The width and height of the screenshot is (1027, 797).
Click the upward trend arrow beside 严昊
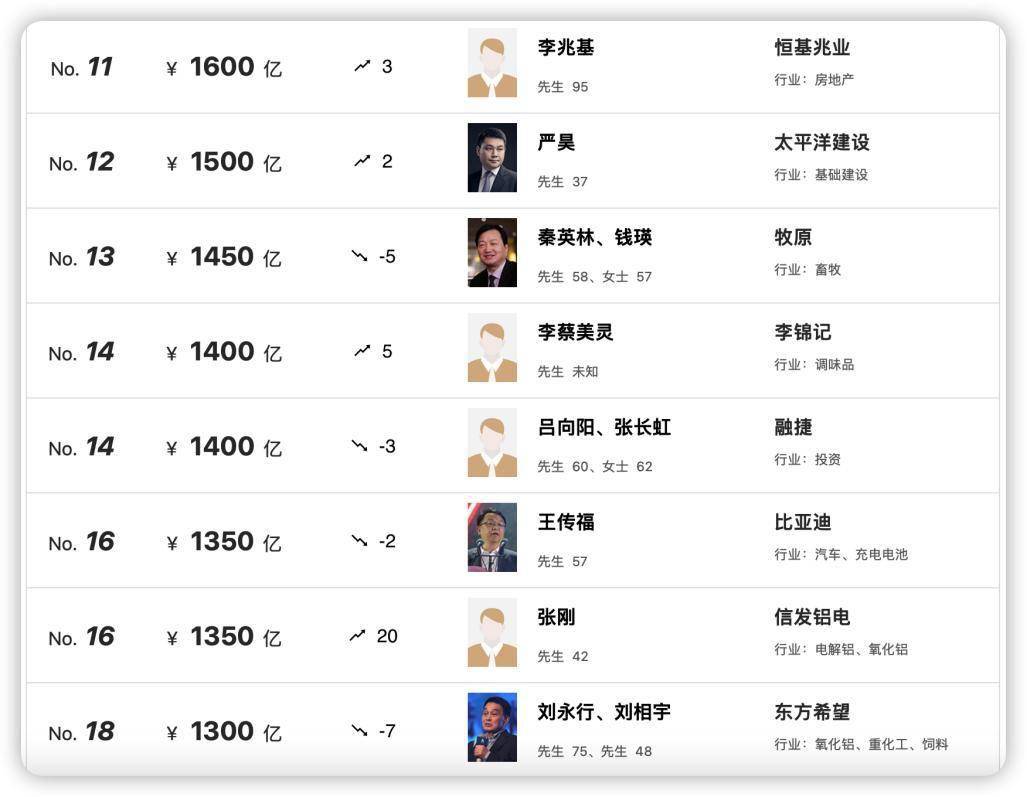tap(362, 161)
